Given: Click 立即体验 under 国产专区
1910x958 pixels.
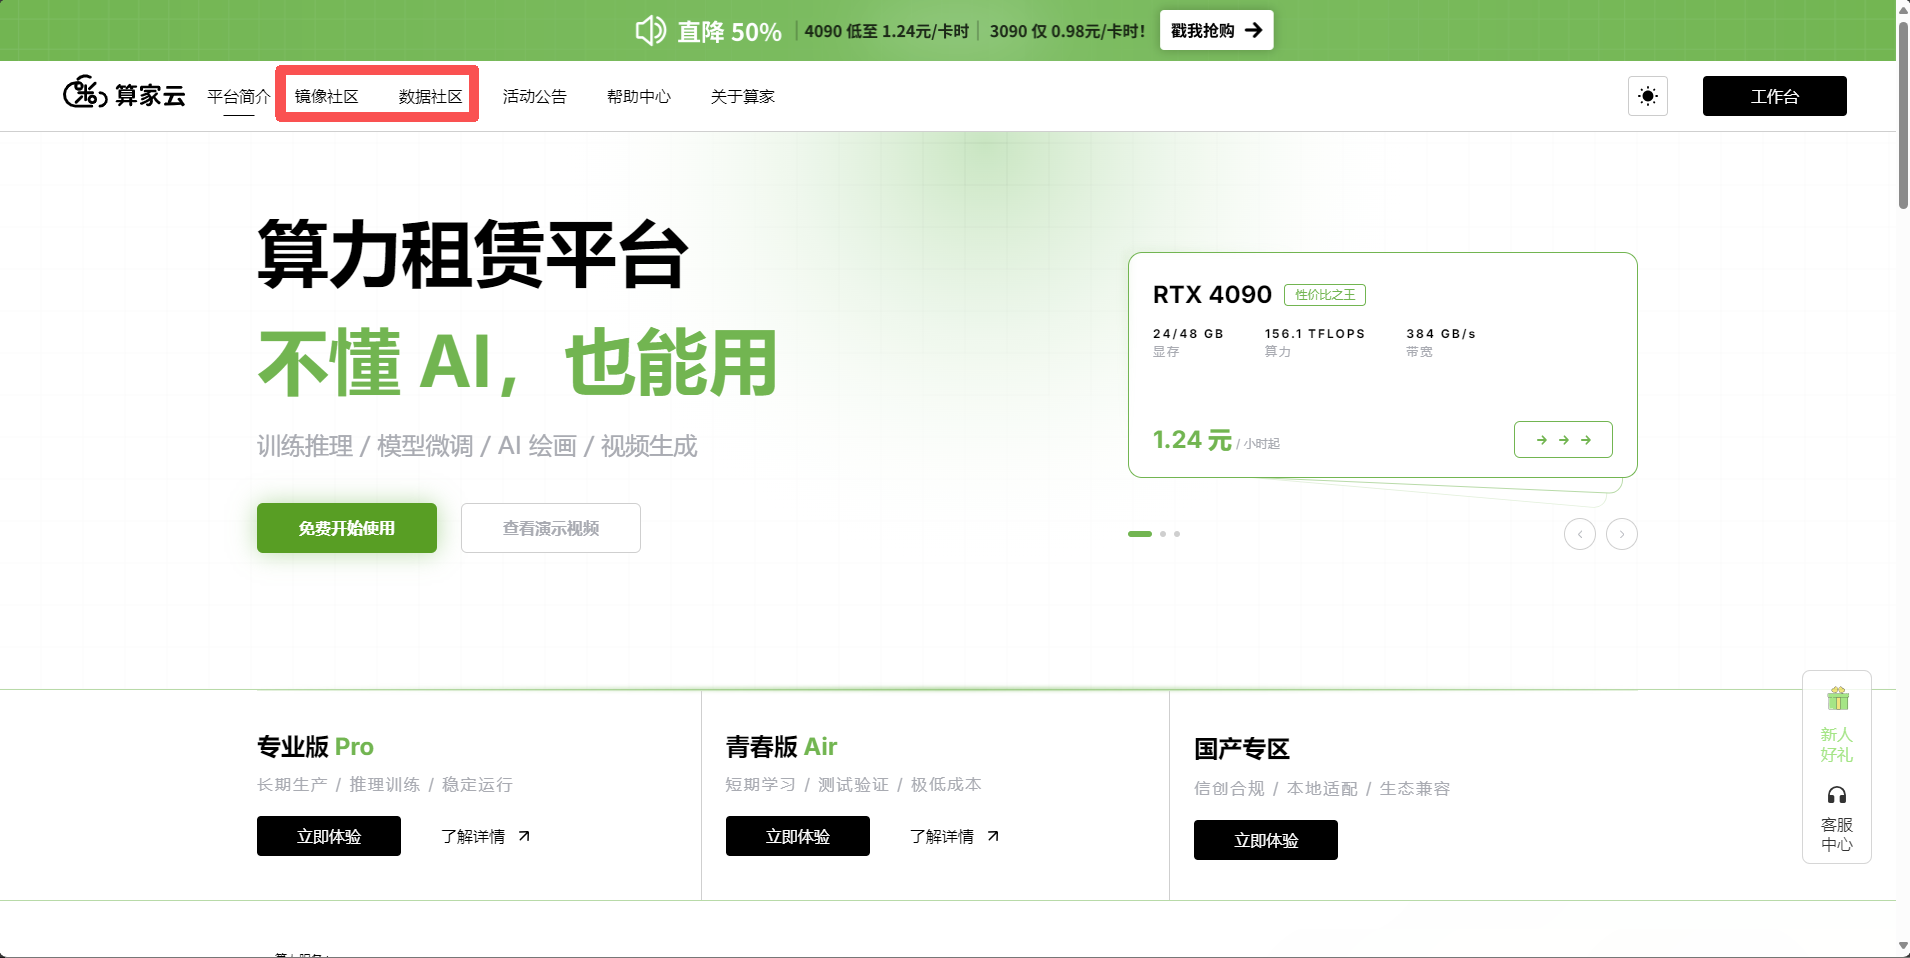Looking at the screenshot, I should [x=1266, y=840].
